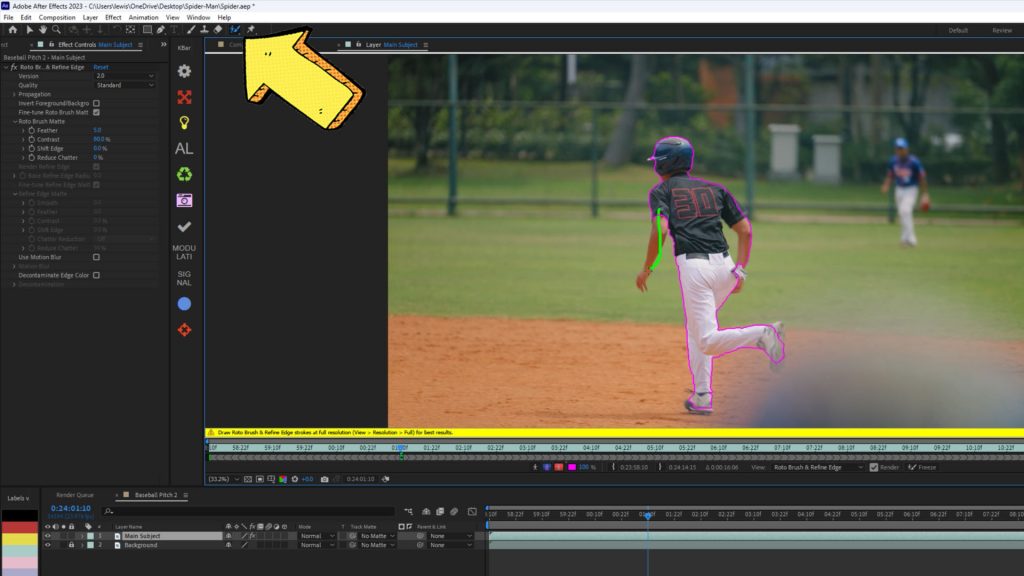Select the Brush tool
Image resolution: width=1024 pixels, height=576 pixels.
point(191,30)
